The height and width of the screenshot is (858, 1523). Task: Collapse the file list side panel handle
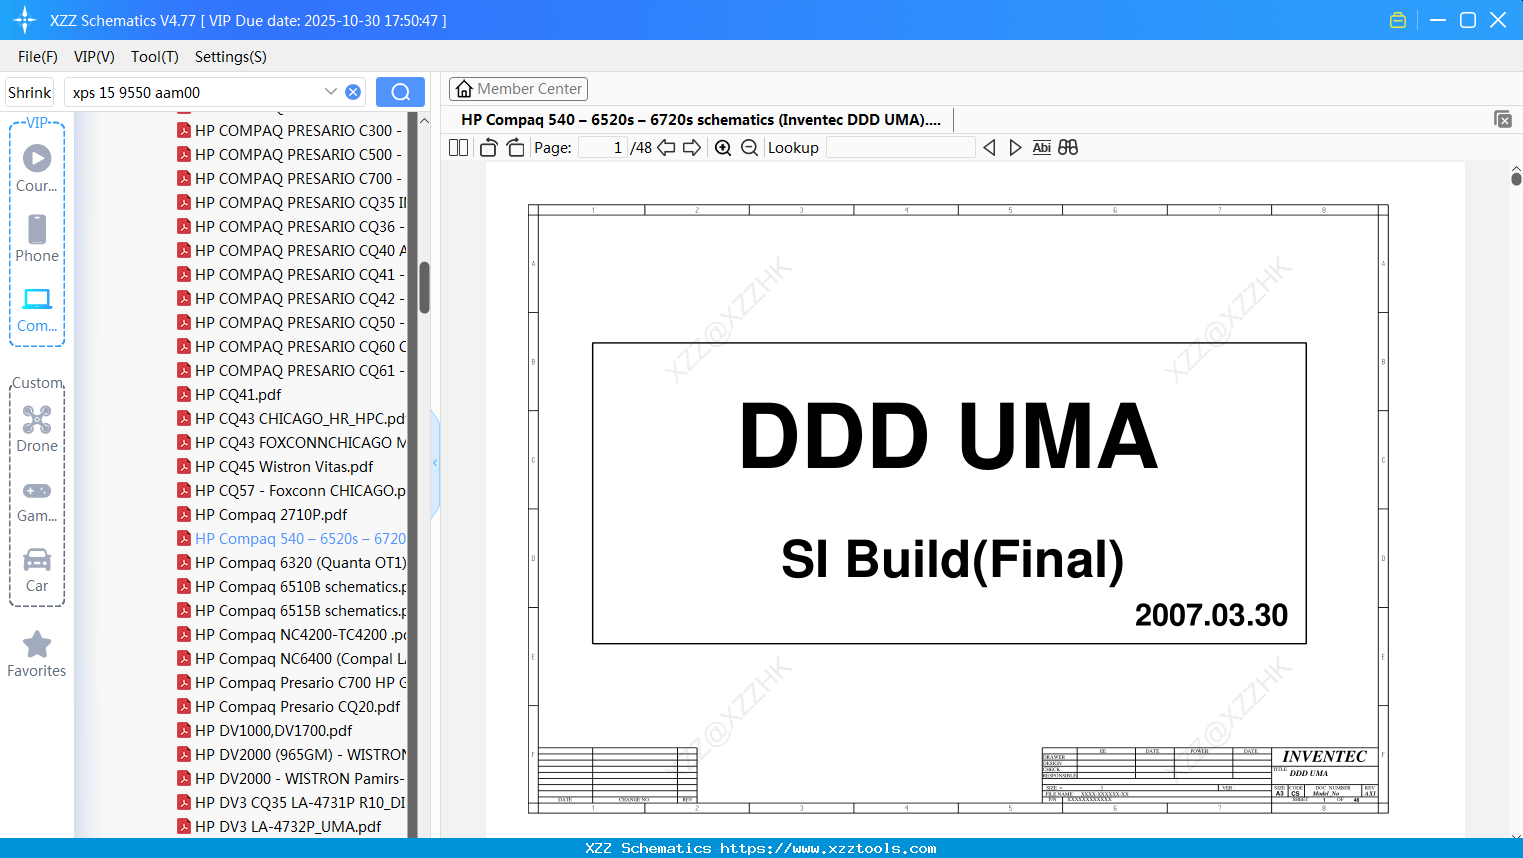[435, 463]
